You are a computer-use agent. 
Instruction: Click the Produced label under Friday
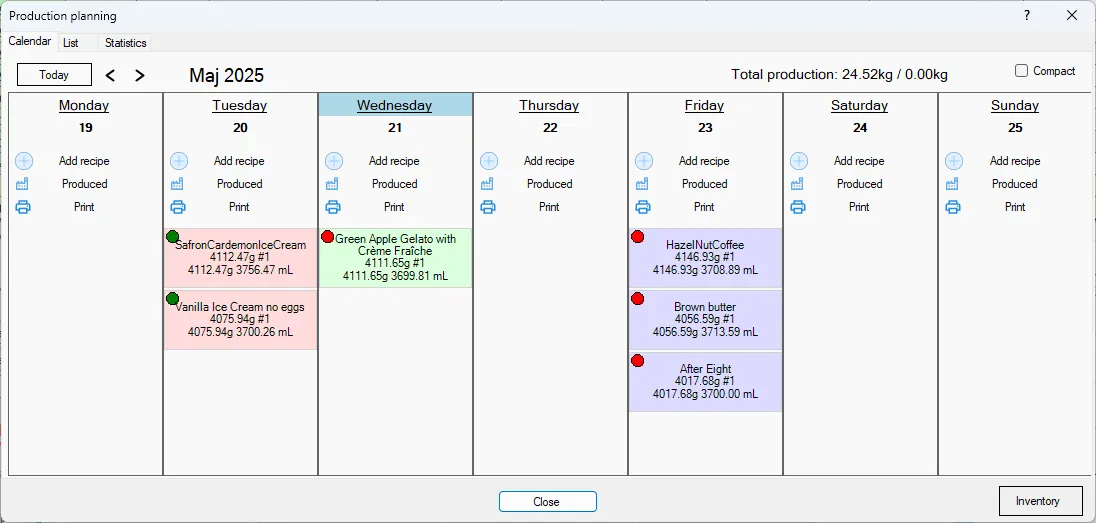click(x=705, y=184)
